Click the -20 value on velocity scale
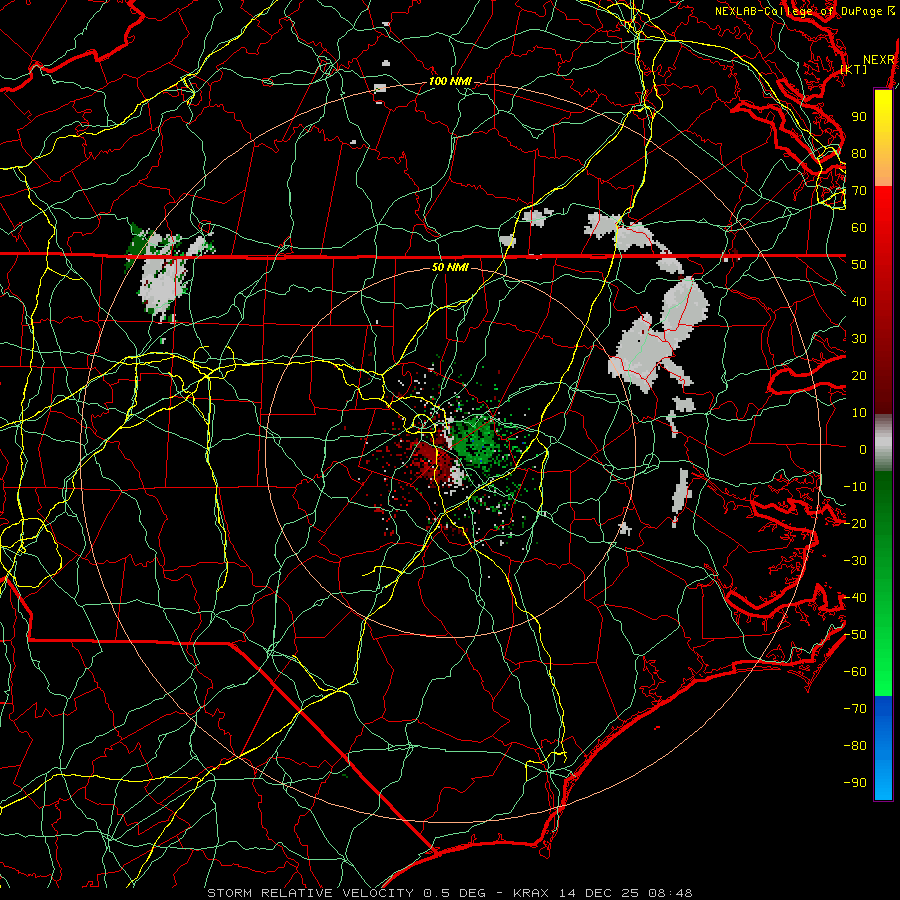 (855, 524)
